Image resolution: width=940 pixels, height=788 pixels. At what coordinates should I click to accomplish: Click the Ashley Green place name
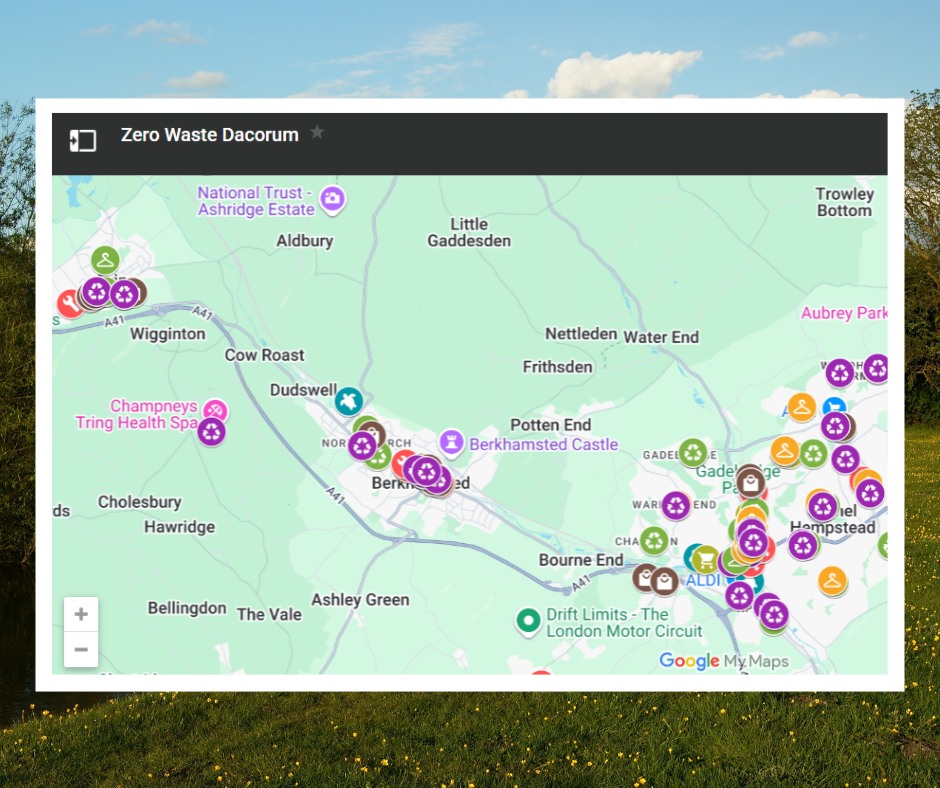(x=360, y=600)
